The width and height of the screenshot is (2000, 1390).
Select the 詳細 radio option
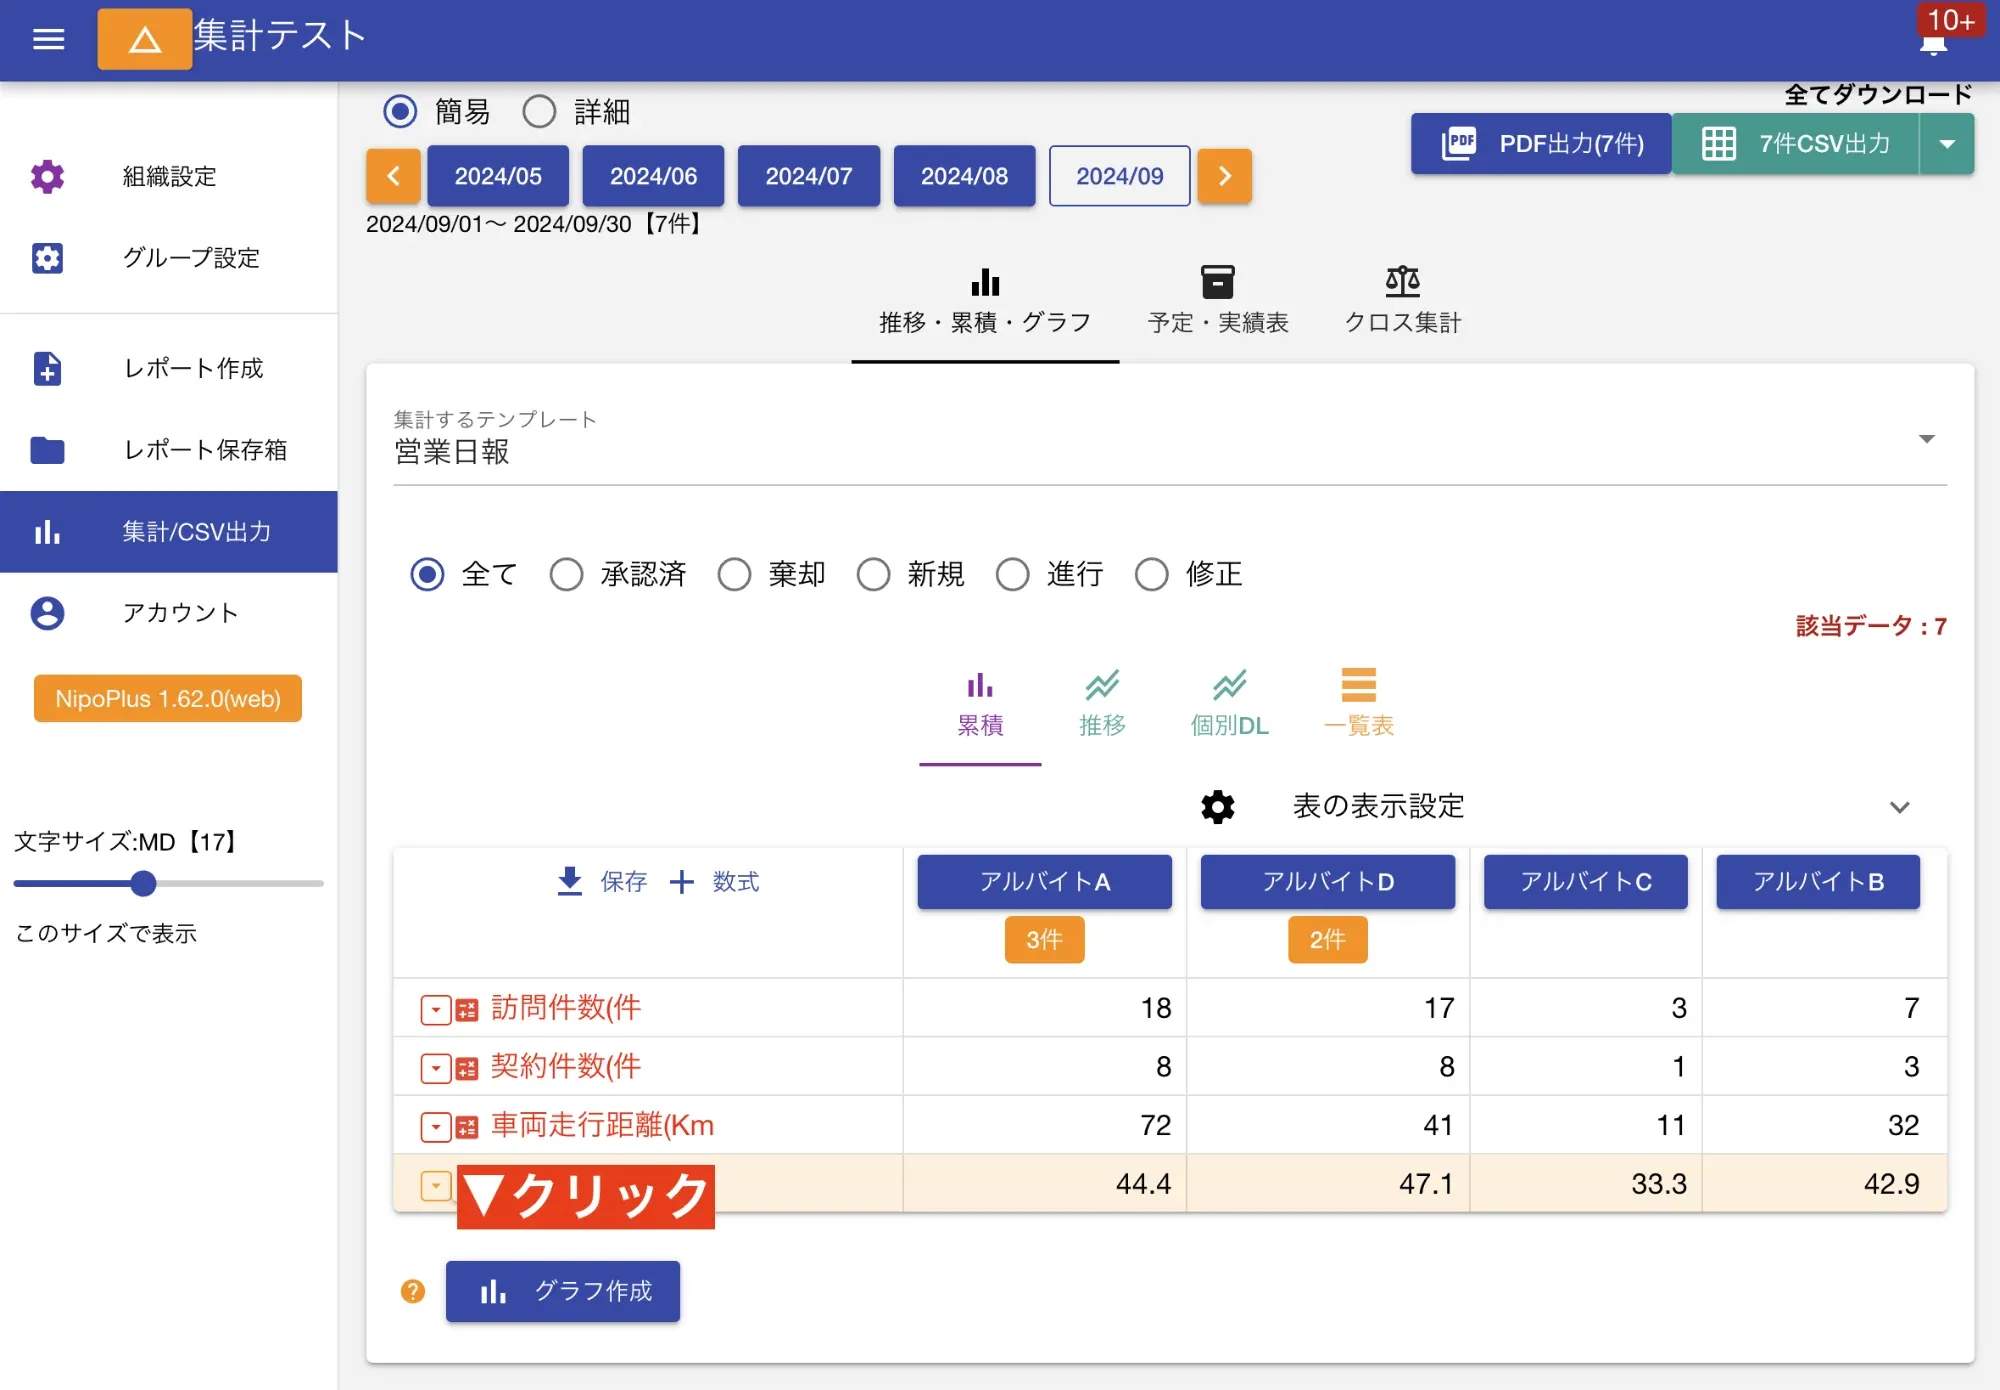[x=540, y=111]
